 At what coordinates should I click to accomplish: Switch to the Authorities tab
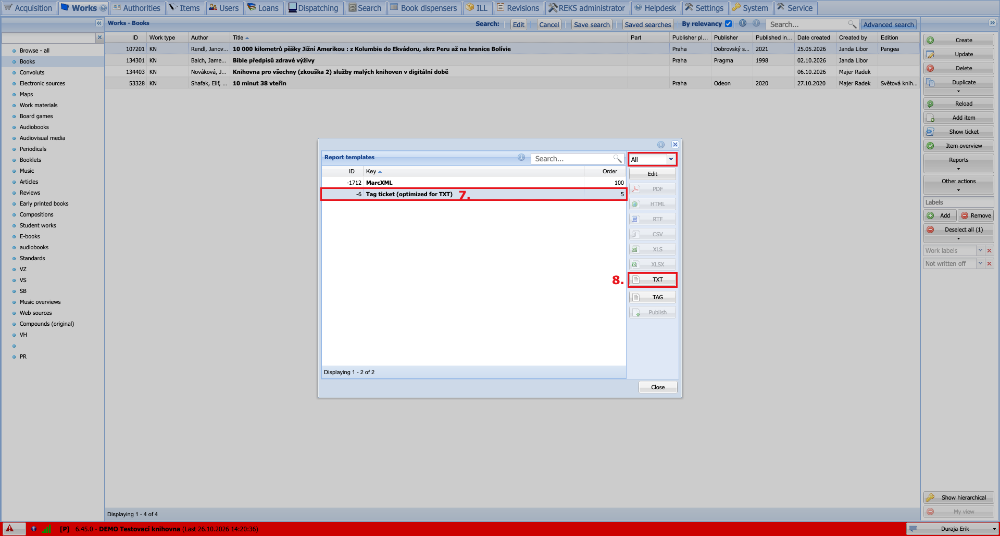pos(137,8)
